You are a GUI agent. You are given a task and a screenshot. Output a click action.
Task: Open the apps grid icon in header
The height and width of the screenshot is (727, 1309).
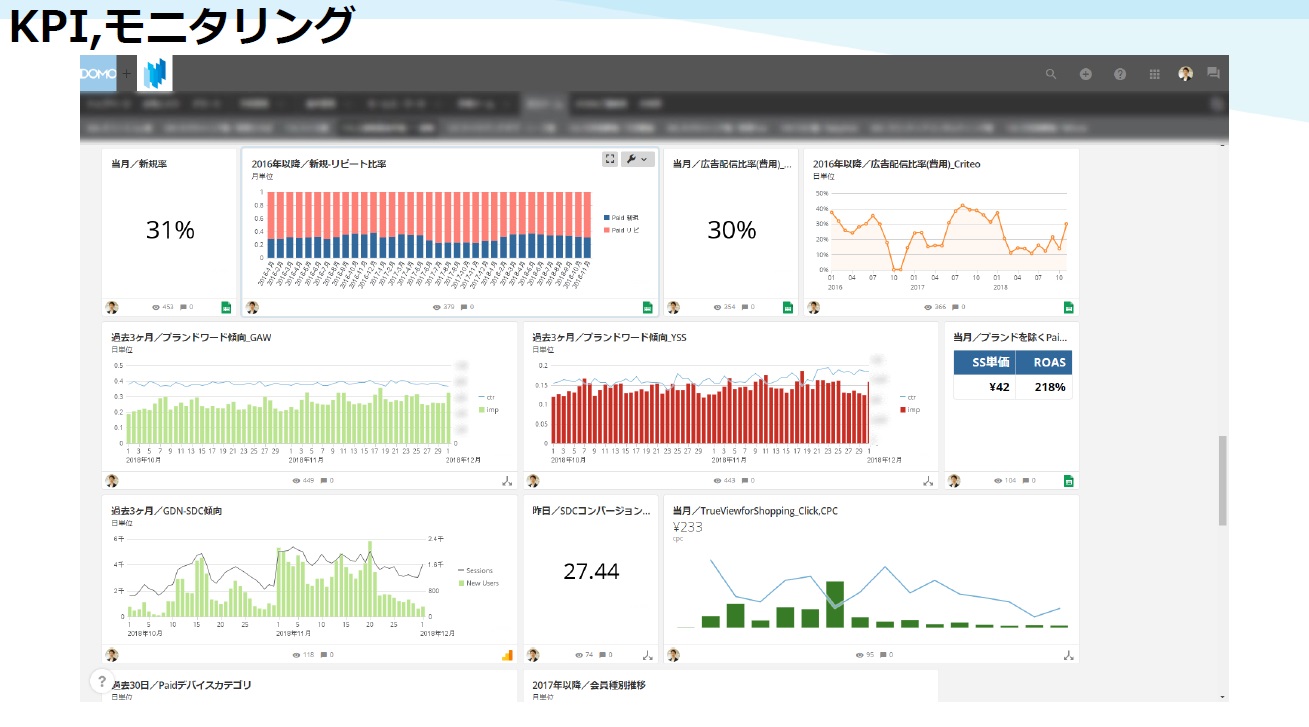1154,74
